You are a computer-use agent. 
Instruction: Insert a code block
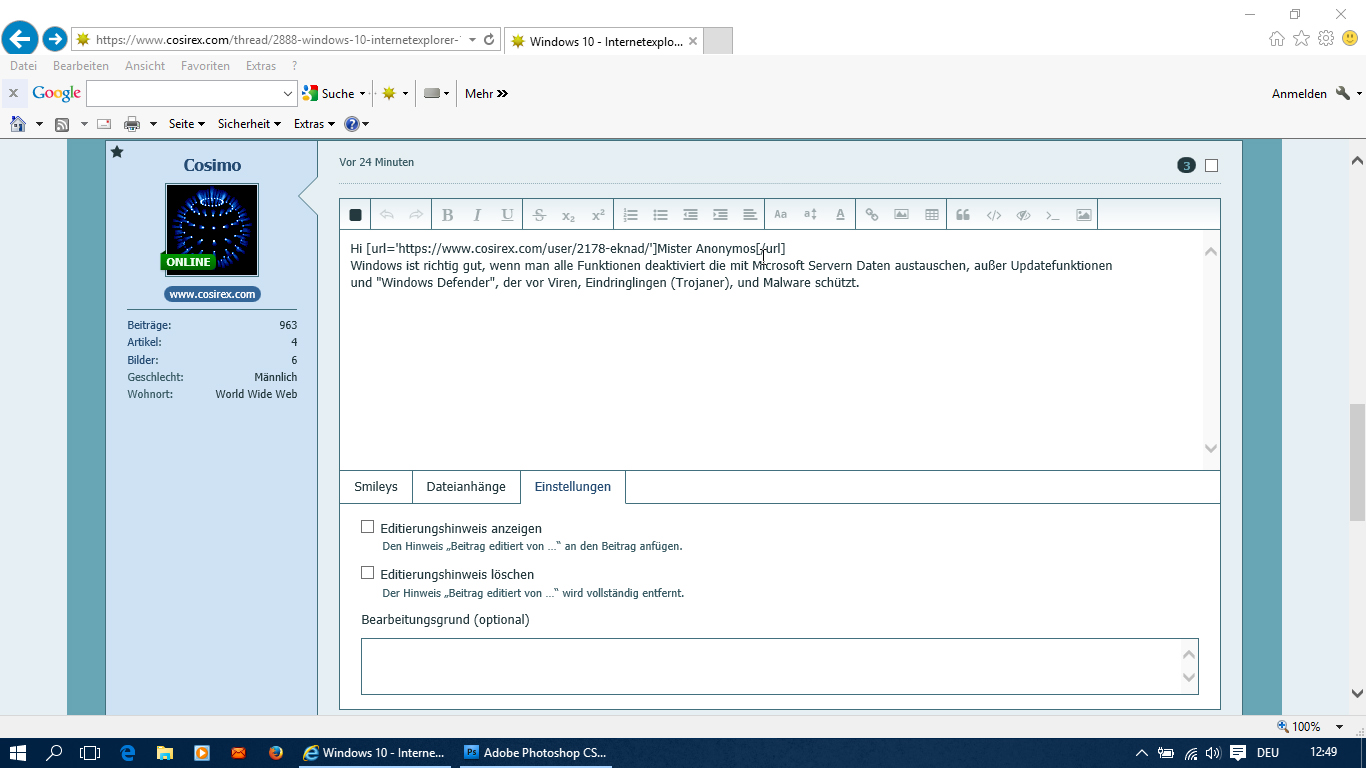pos(994,215)
